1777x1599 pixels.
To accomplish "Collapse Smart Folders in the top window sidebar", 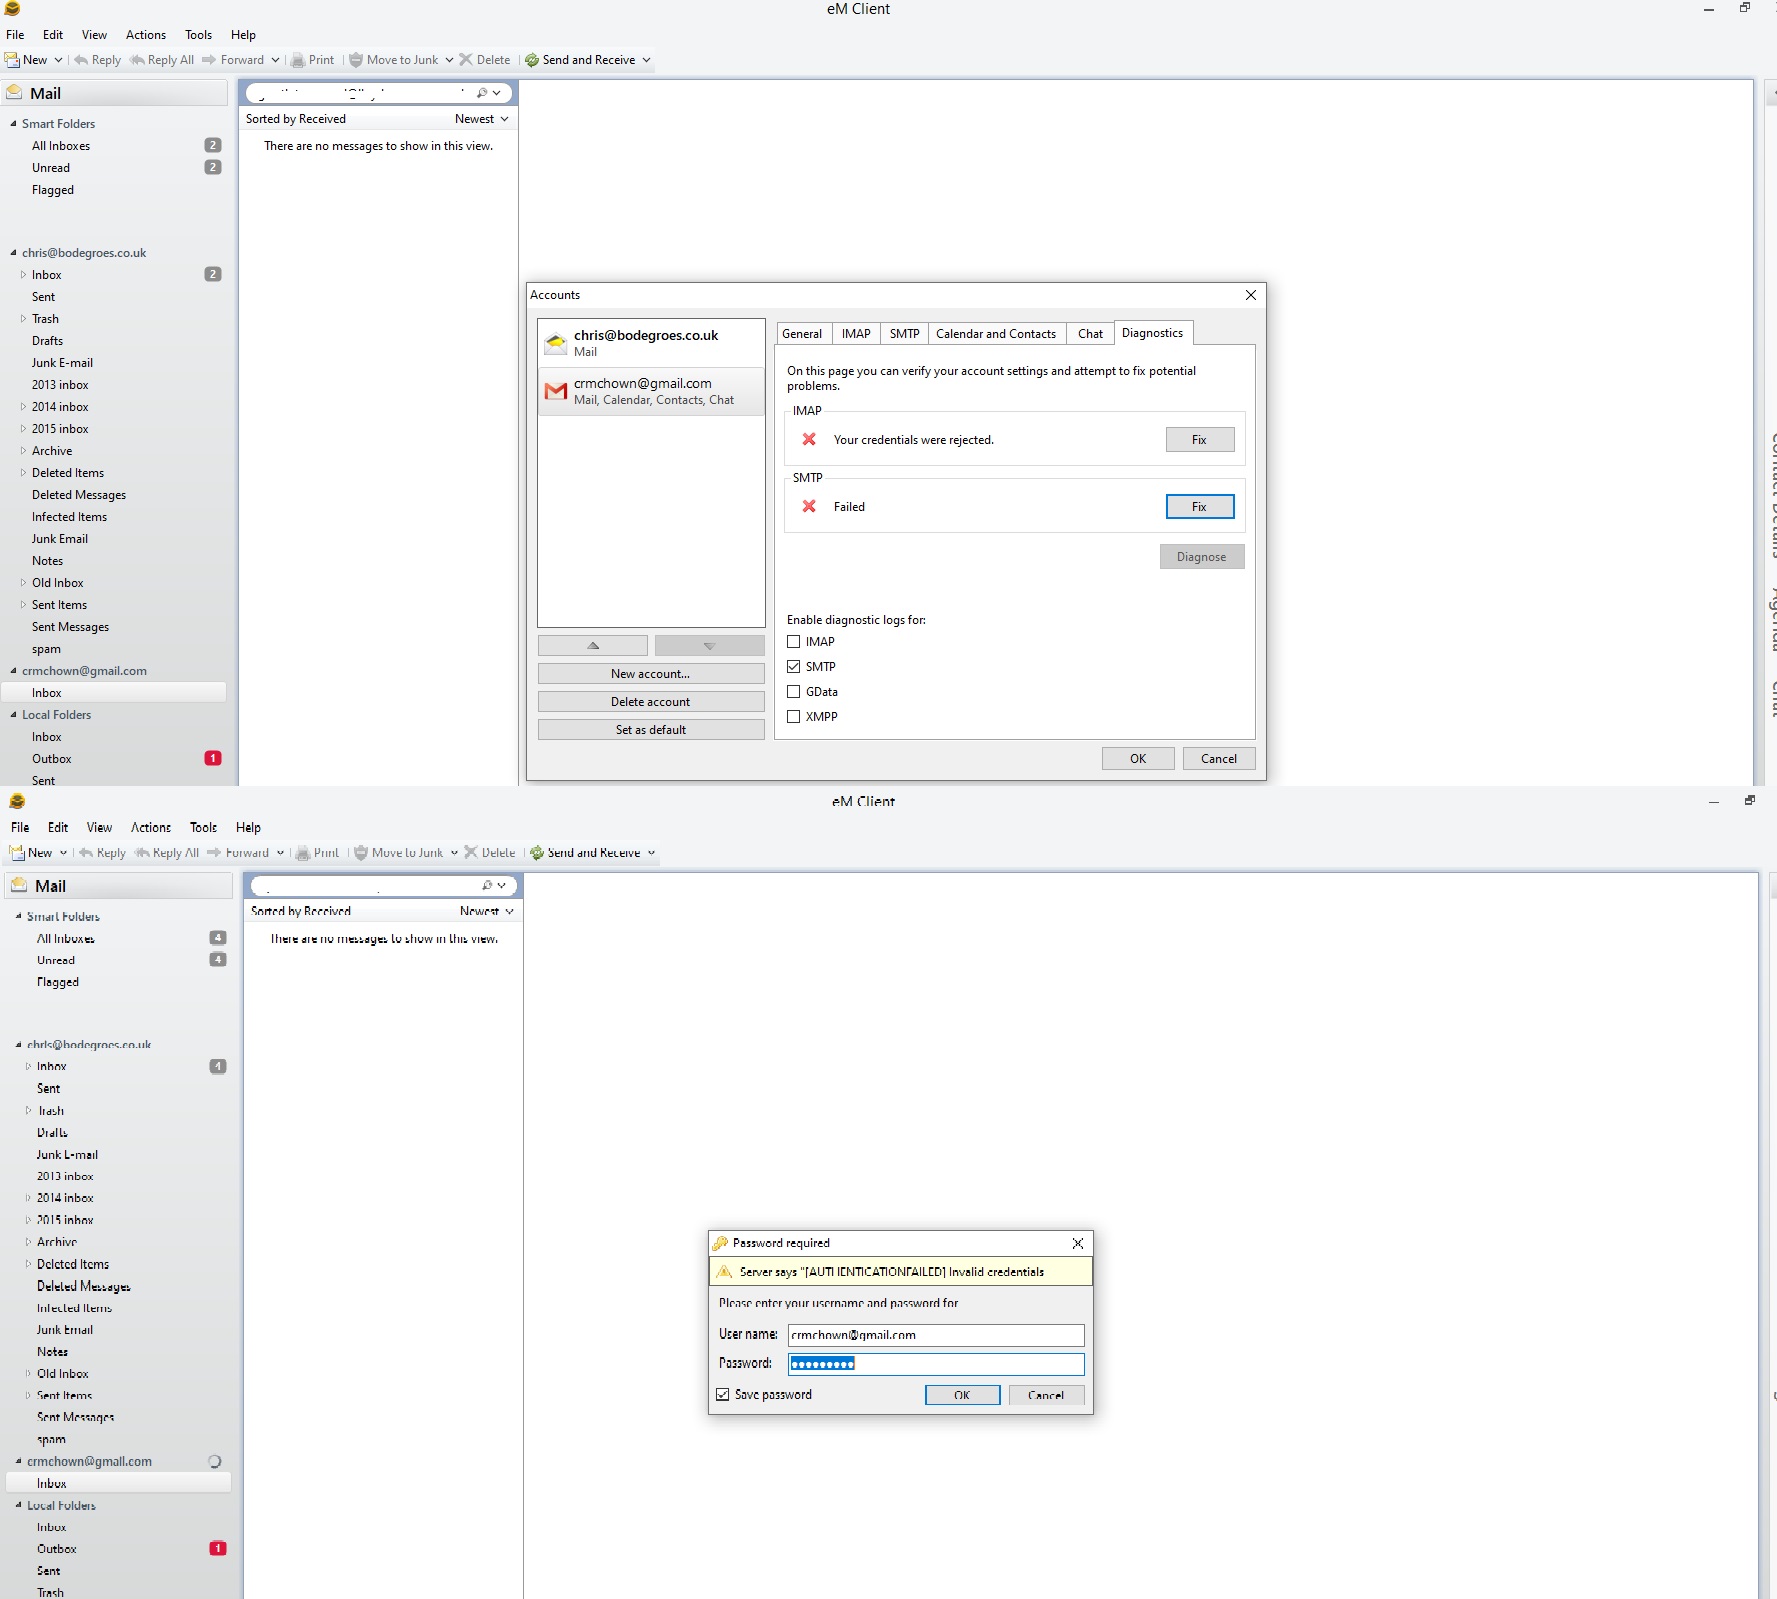I will [x=14, y=124].
